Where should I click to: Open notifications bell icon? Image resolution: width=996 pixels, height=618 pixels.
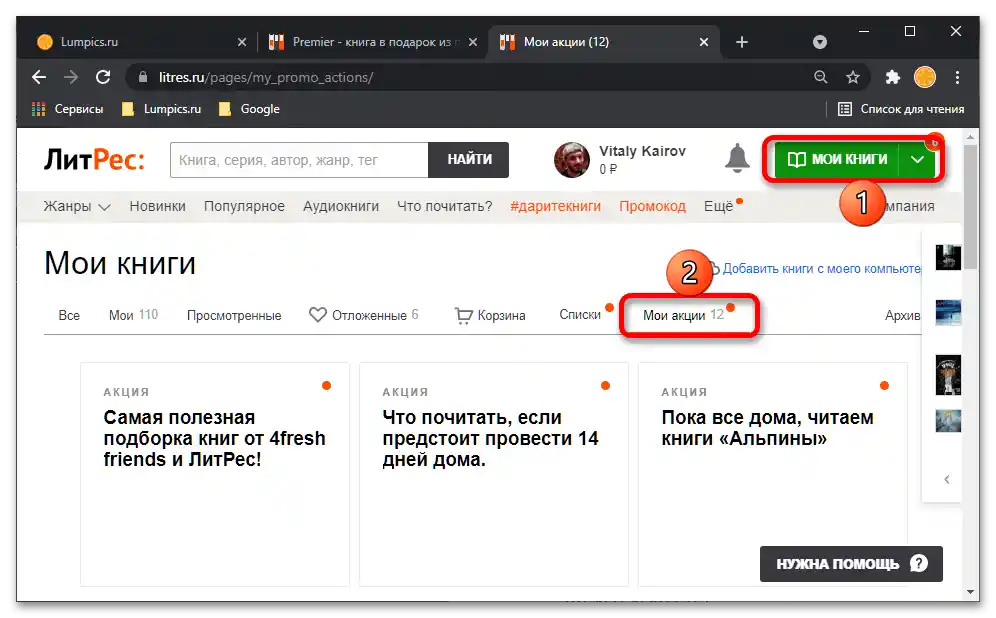click(737, 159)
